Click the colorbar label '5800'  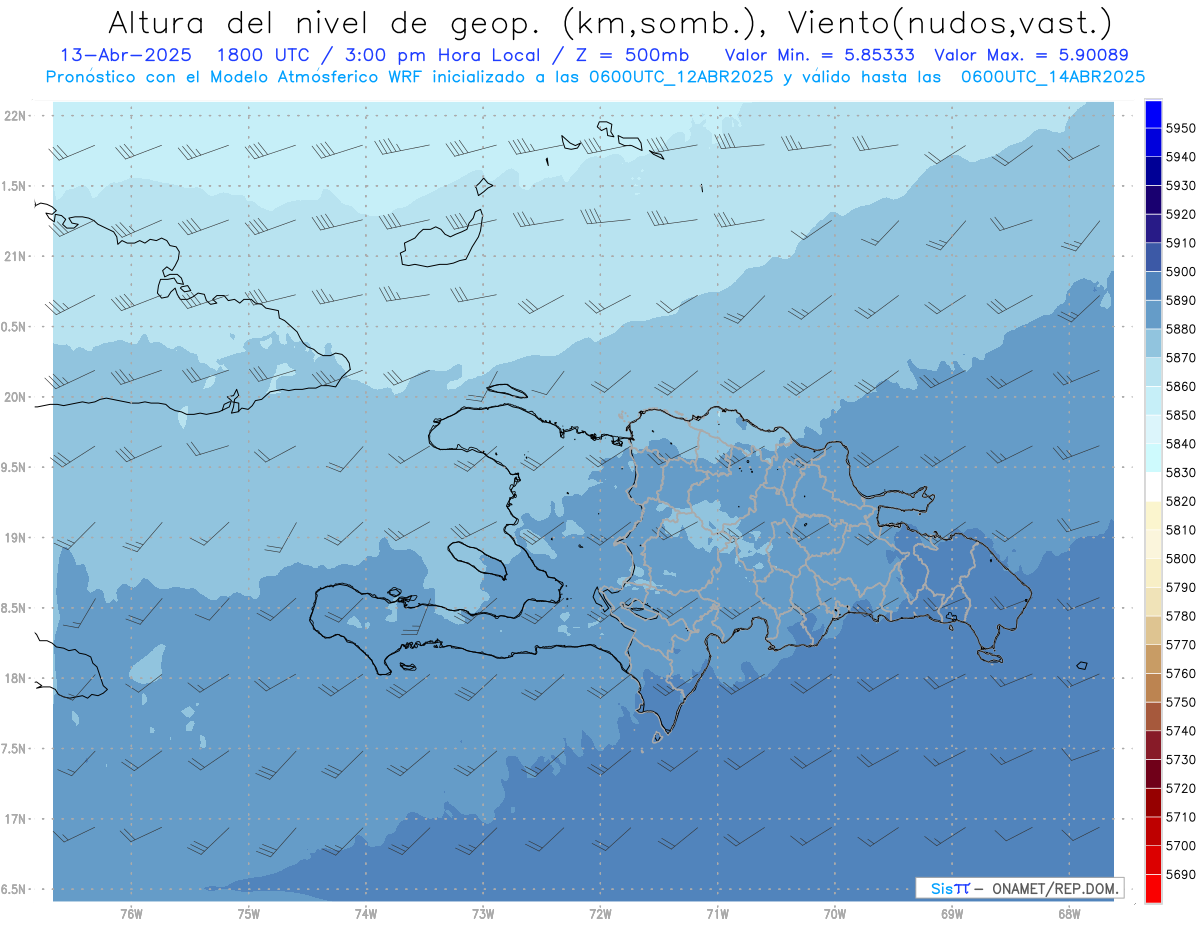point(1181,558)
